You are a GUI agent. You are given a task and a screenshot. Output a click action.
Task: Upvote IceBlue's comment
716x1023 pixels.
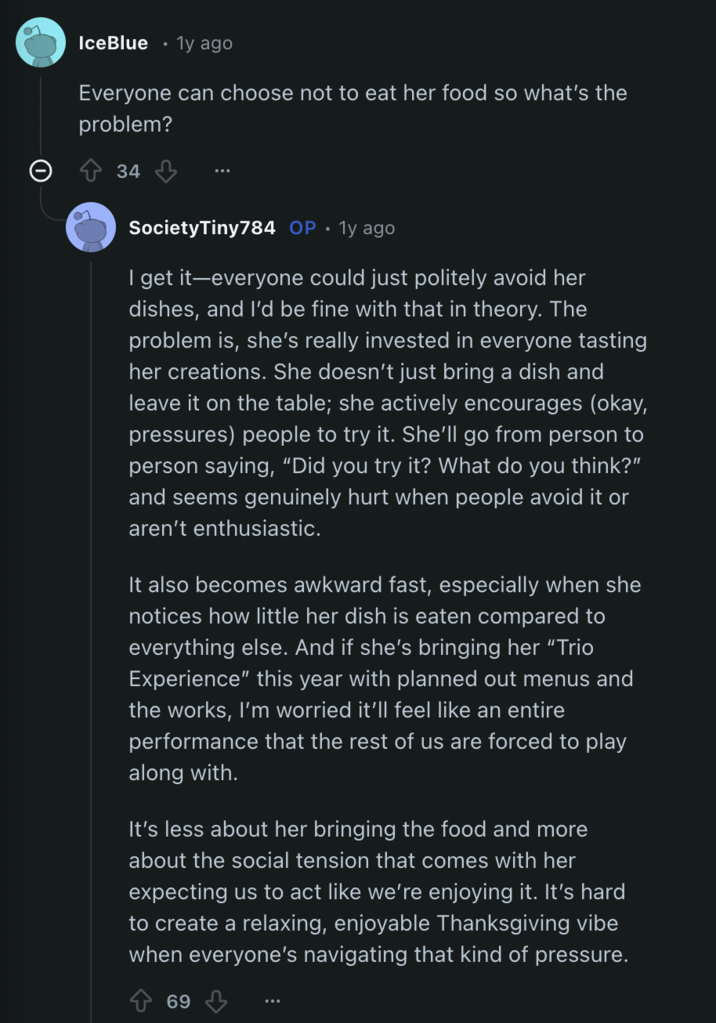click(90, 171)
